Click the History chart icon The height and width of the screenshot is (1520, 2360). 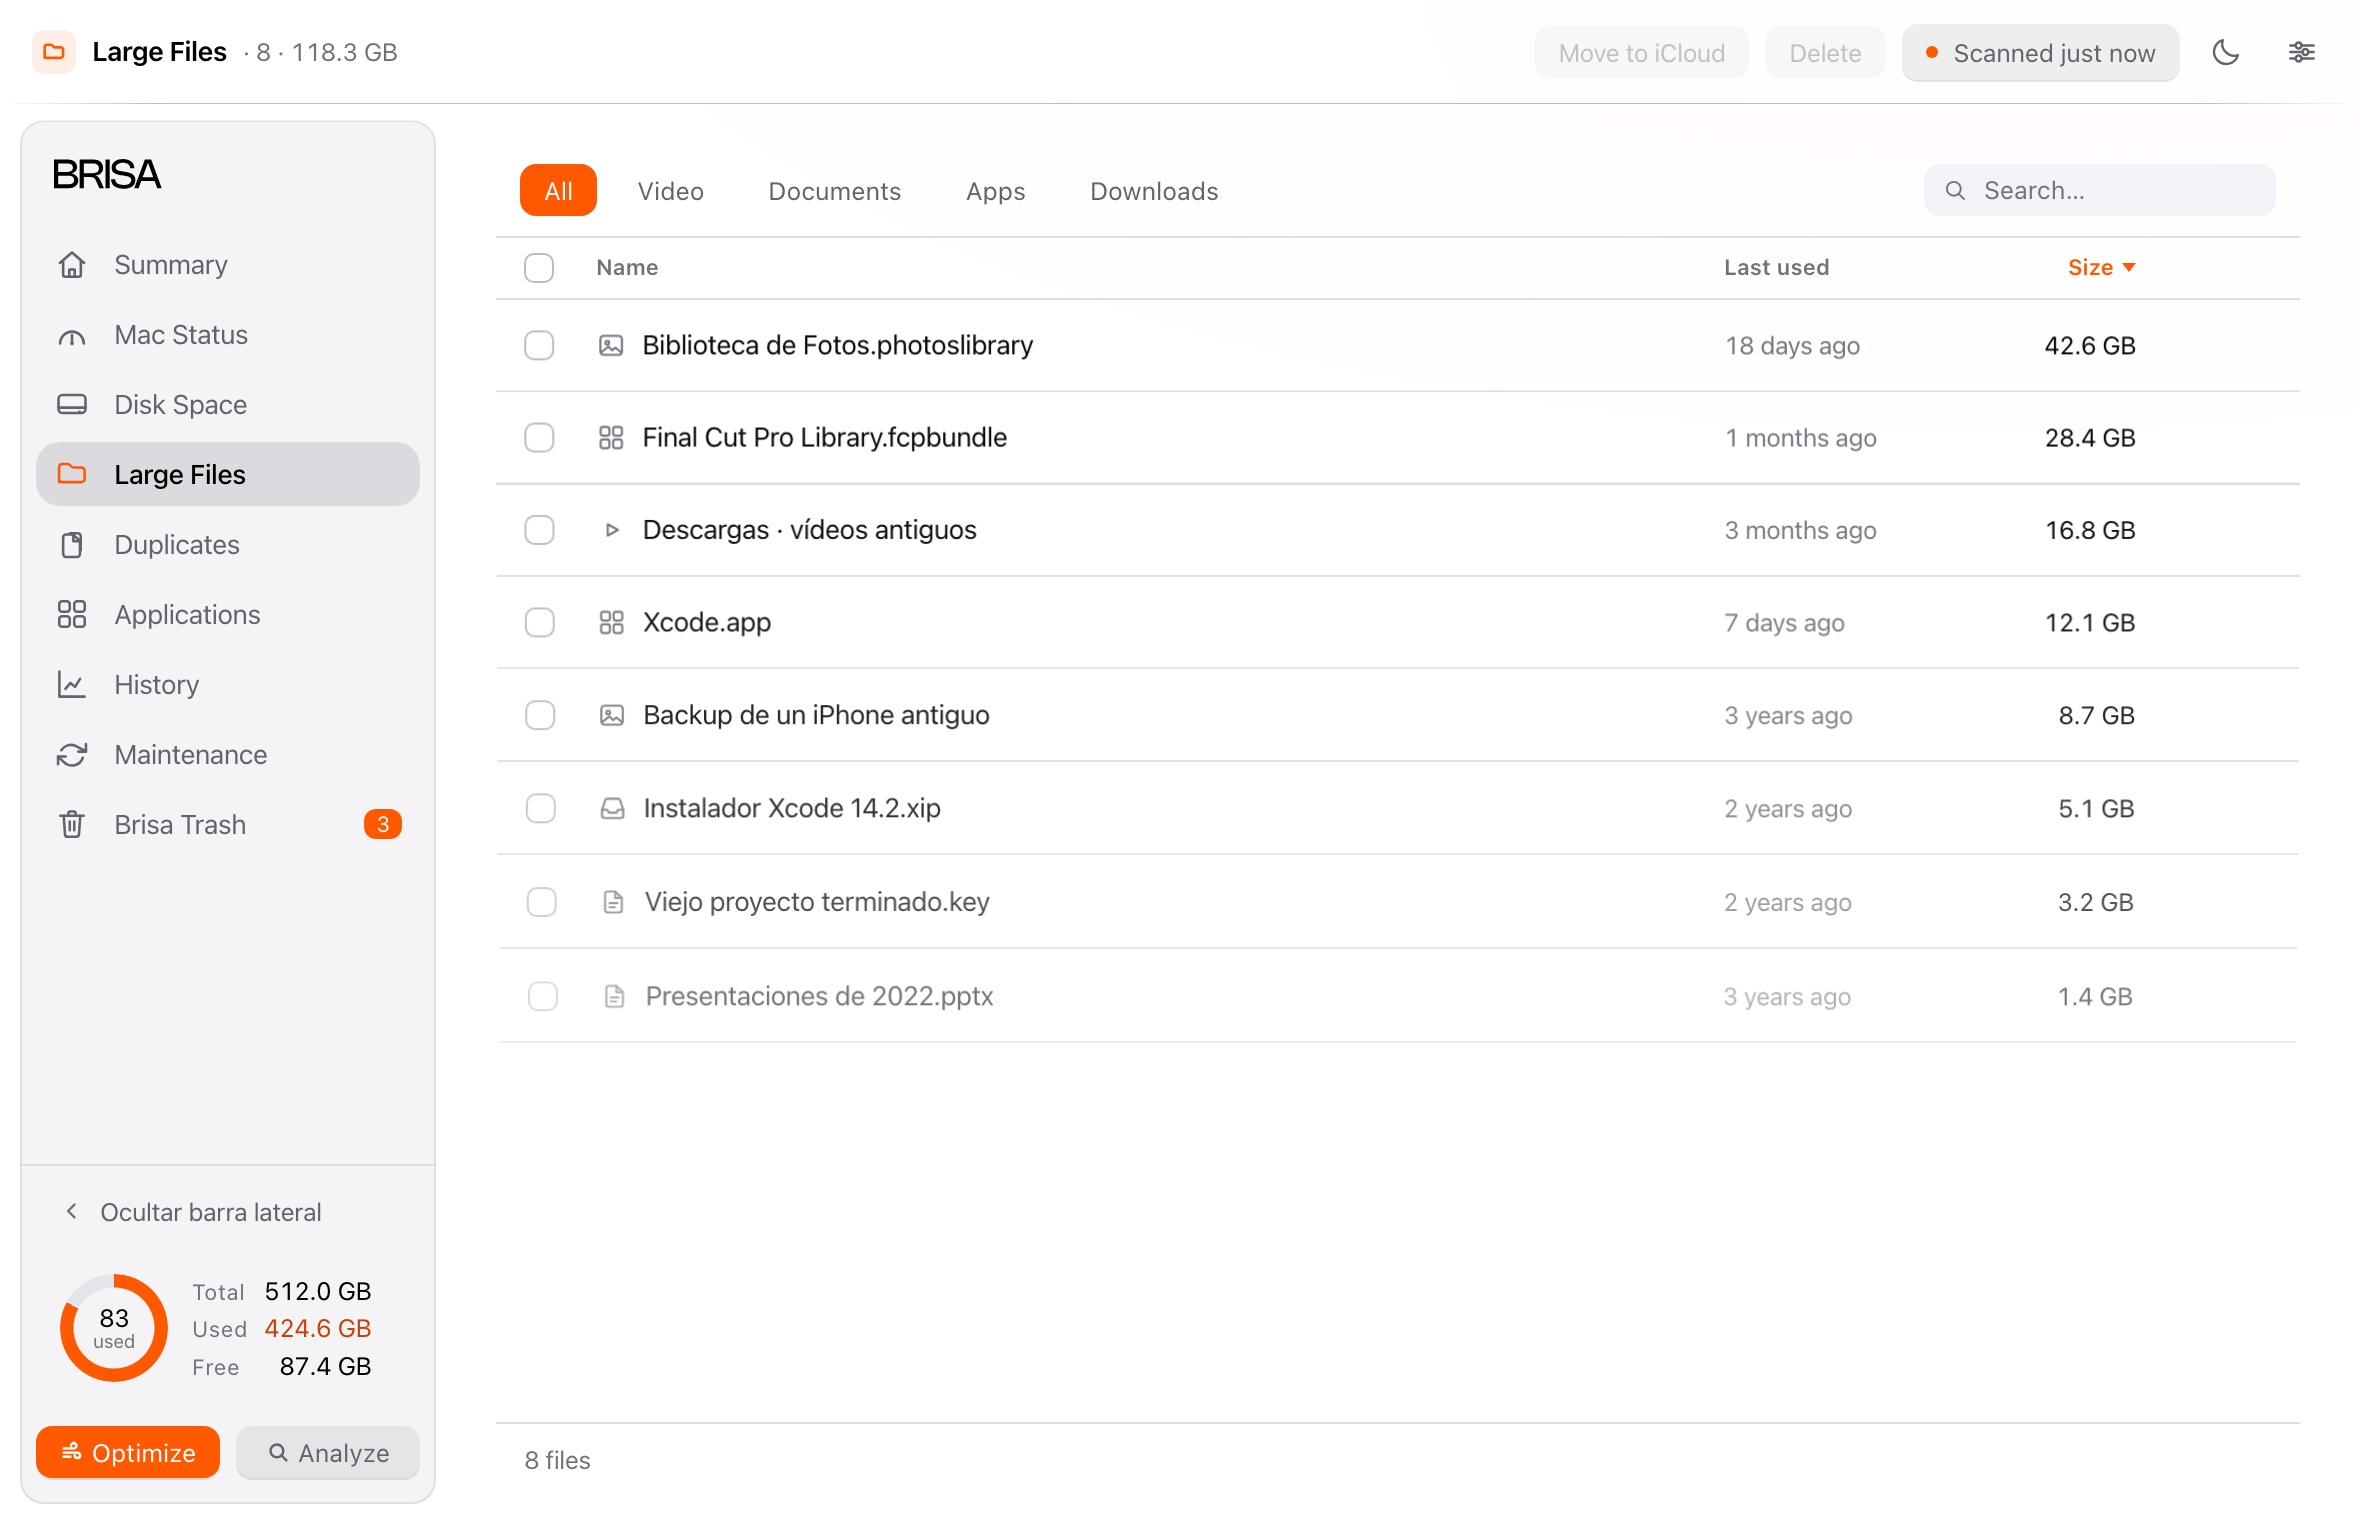tap(72, 685)
